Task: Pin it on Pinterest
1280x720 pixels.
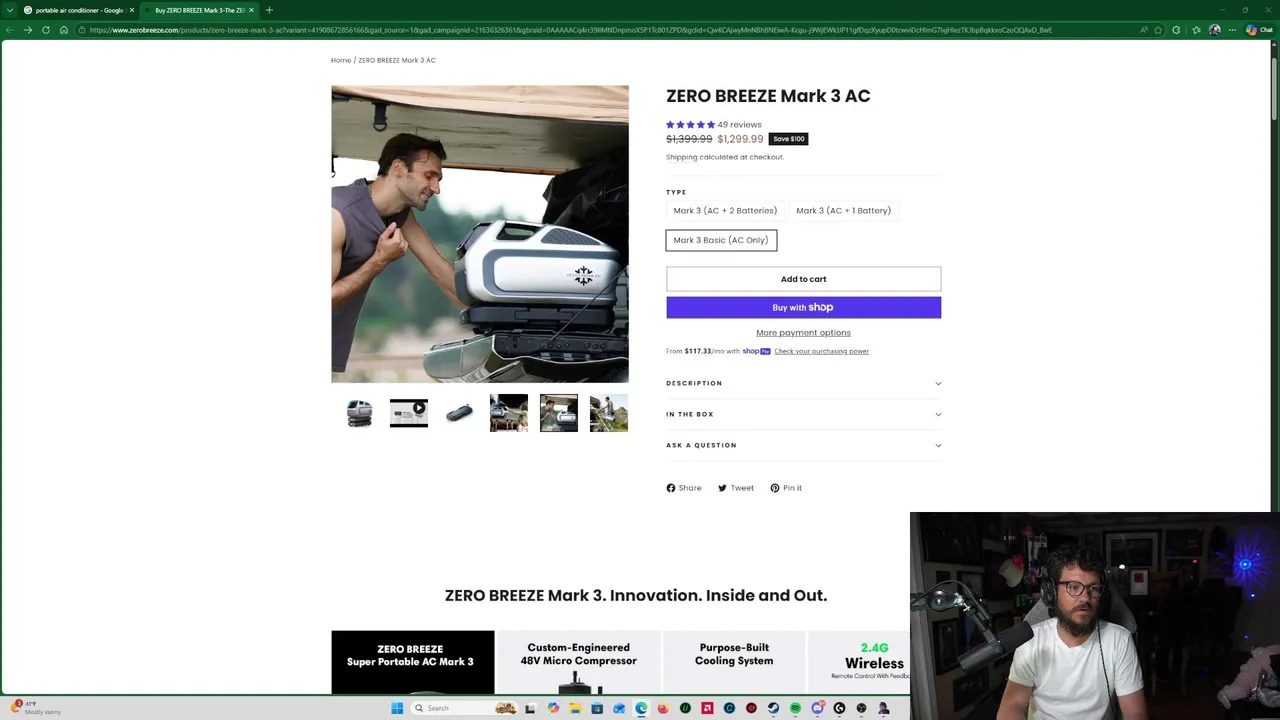Action: point(786,488)
